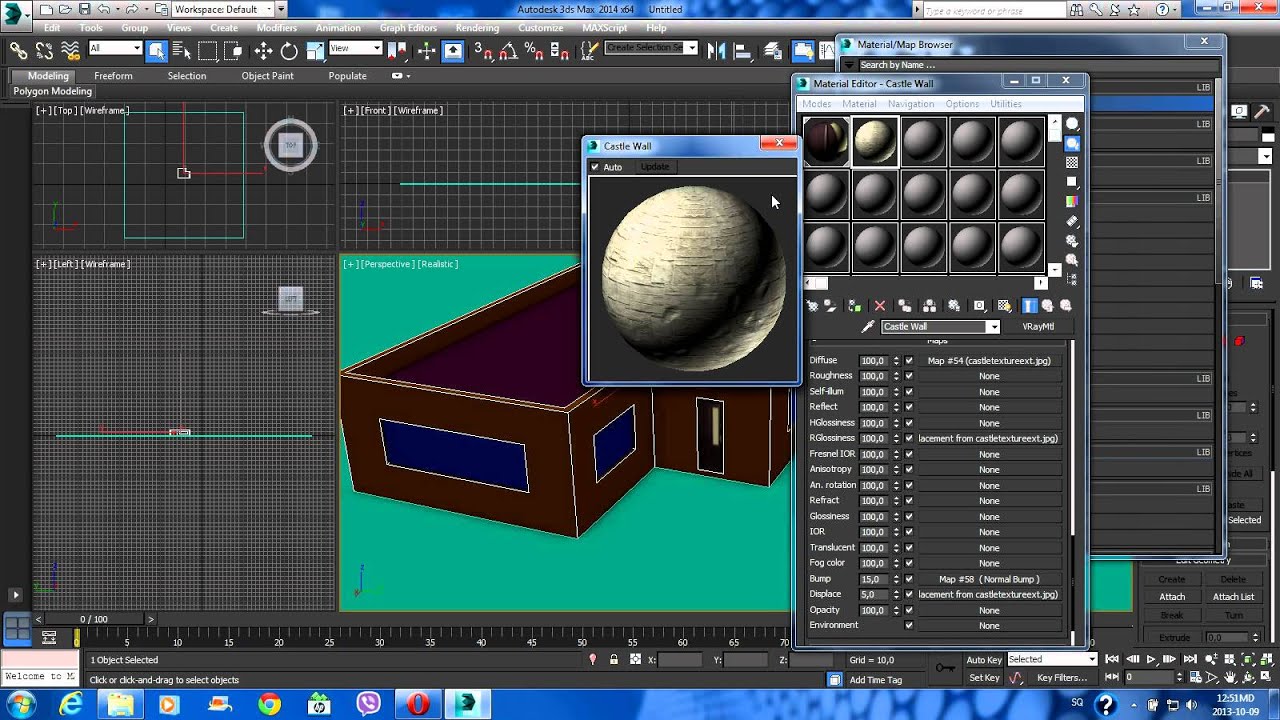1280x720 pixels.
Task: Click the Set Keys key icon
Action: pyautogui.click(x=945, y=667)
